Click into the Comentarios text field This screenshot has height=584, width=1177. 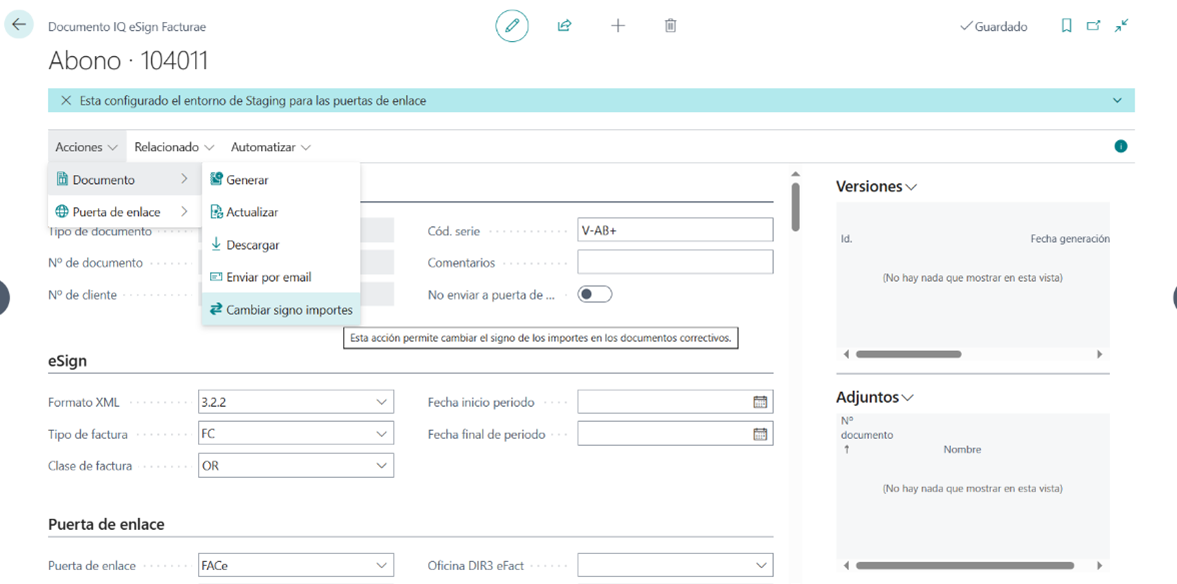675,262
